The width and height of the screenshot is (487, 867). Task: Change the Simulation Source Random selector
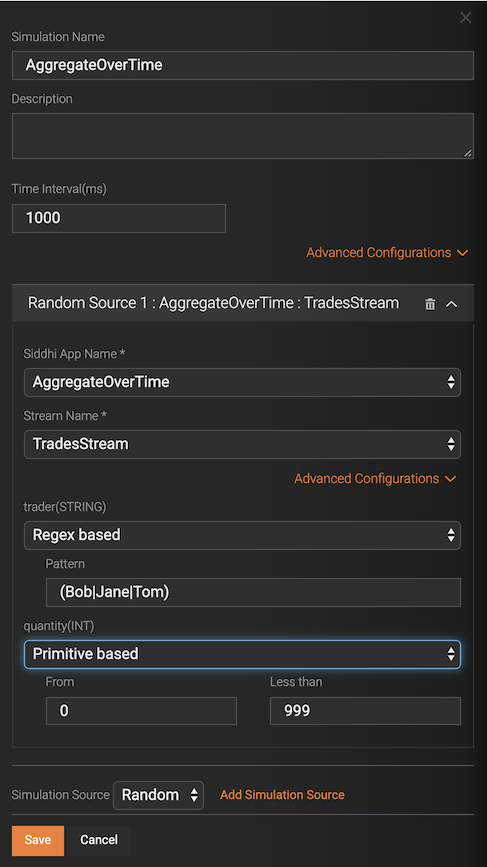click(159, 795)
